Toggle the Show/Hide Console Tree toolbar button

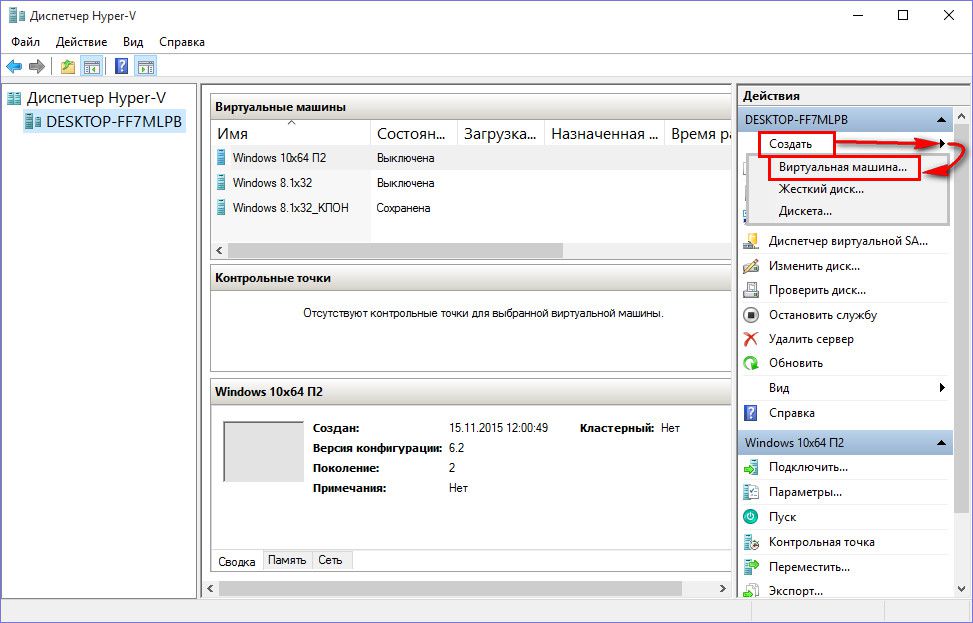(x=92, y=67)
